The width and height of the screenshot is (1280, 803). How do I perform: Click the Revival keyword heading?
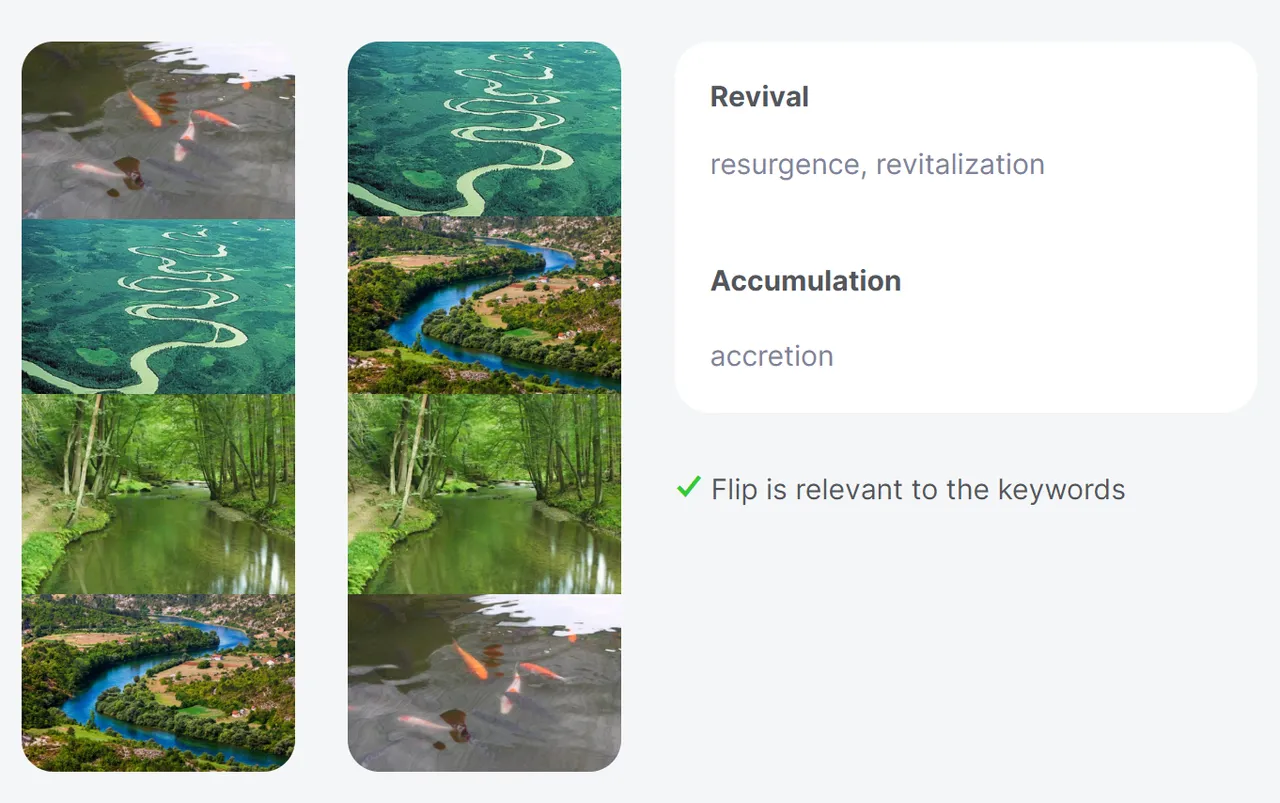pos(759,97)
